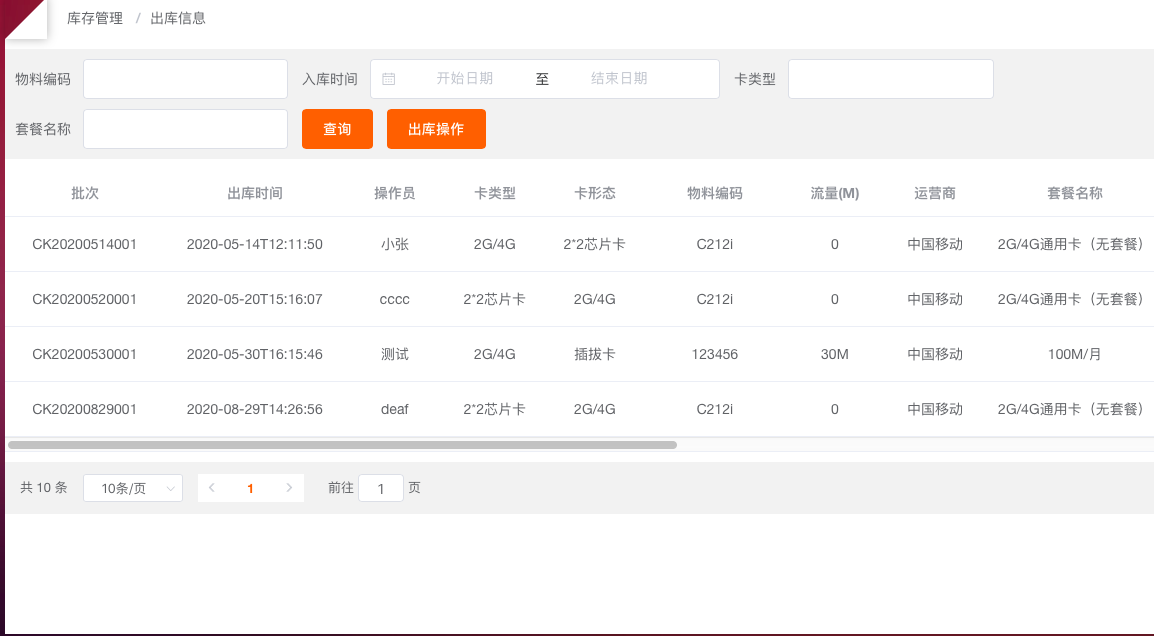Click the 查询 search button
This screenshot has width=1154, height=636.
coord(337,129)
